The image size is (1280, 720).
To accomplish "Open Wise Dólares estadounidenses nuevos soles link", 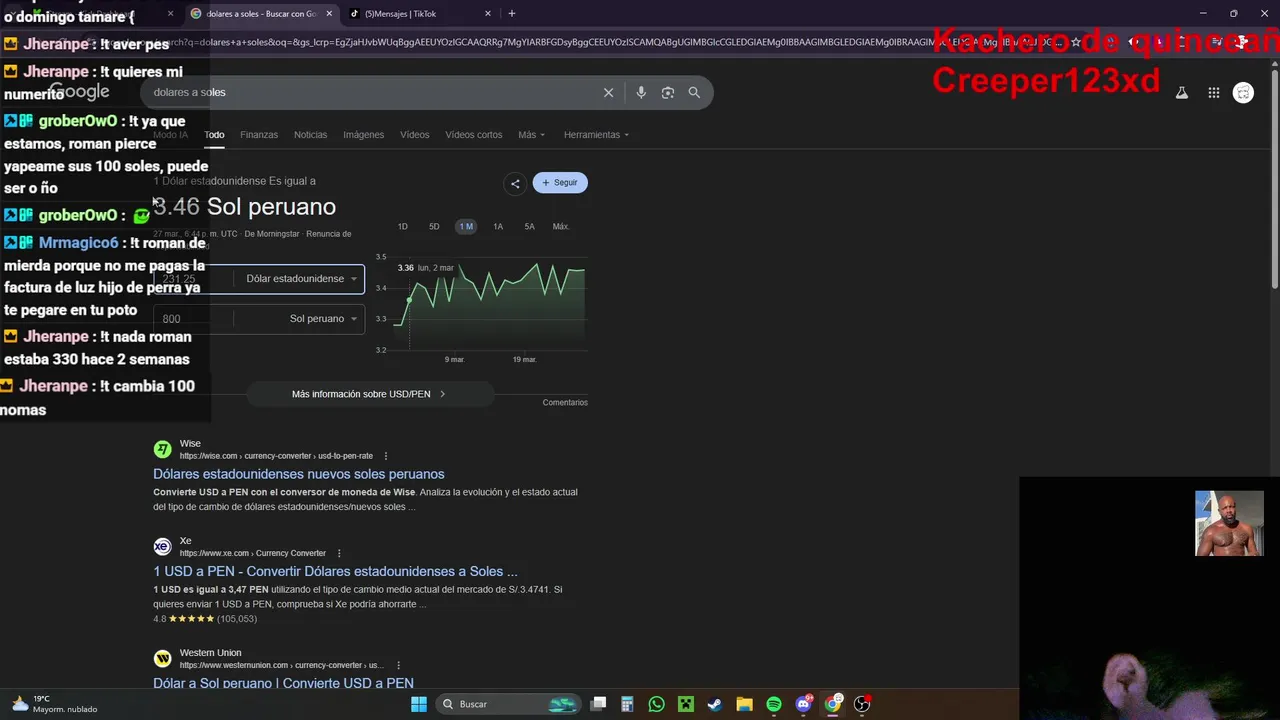I will 299,474.
